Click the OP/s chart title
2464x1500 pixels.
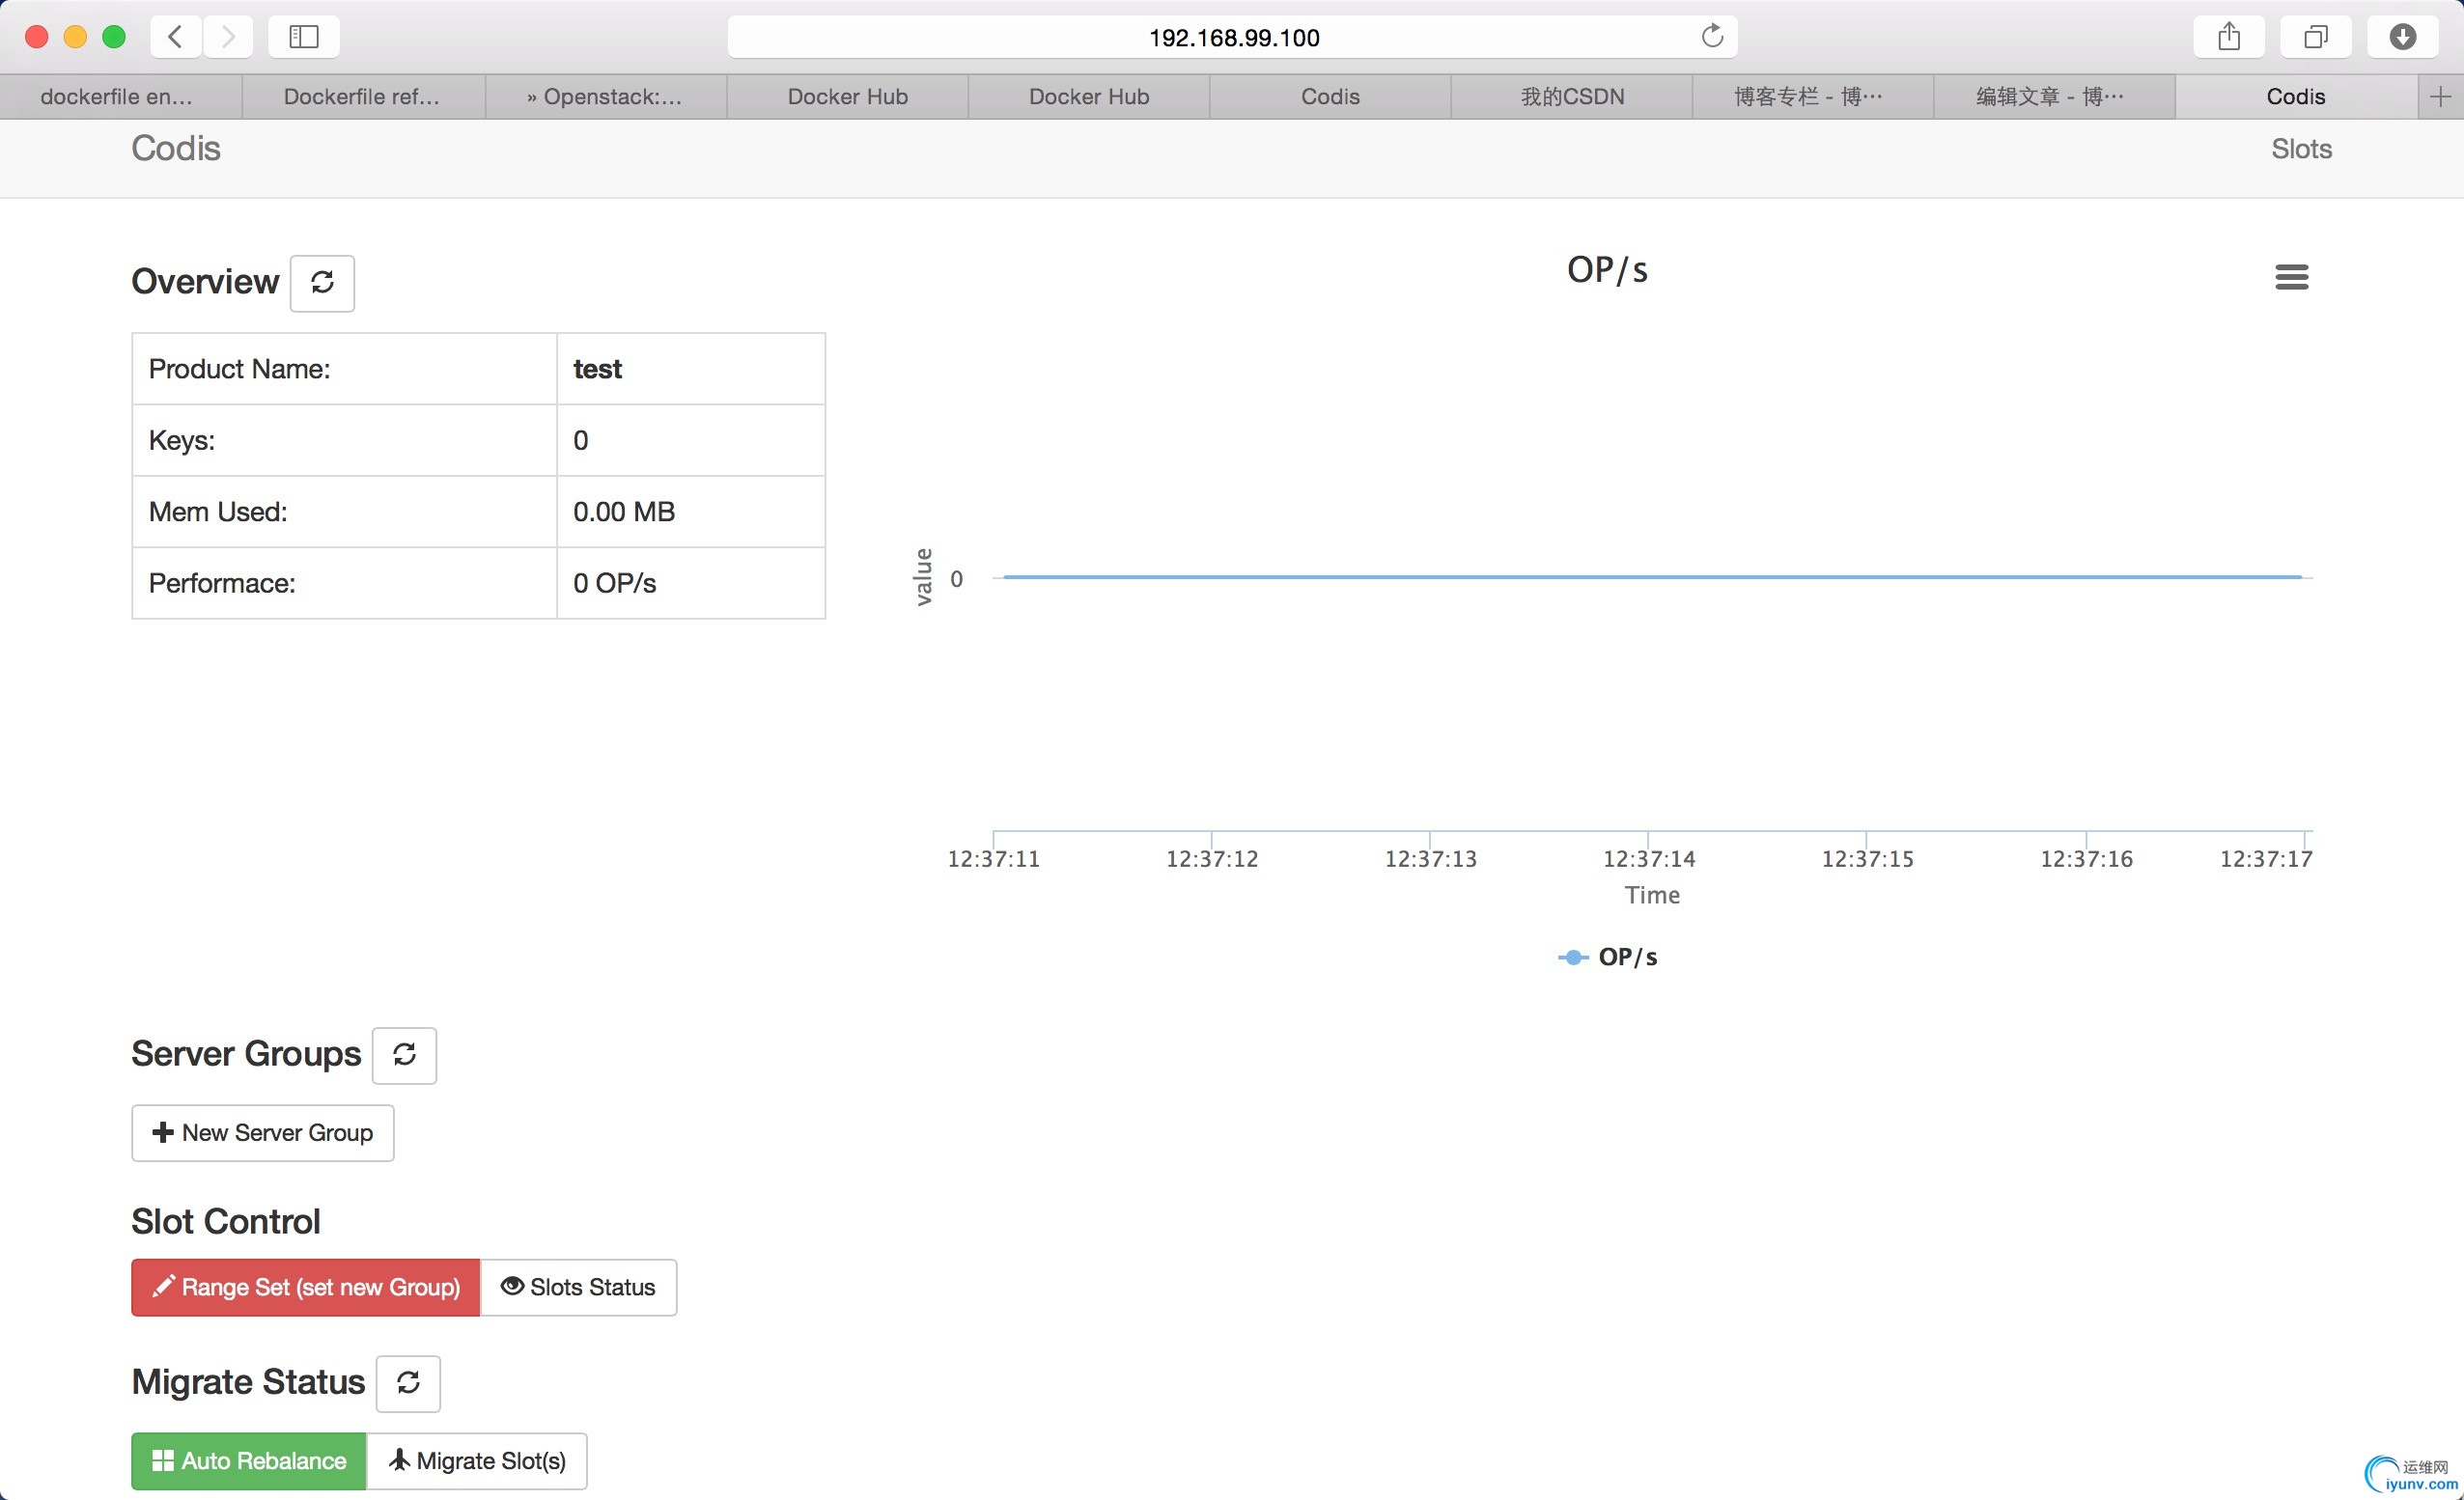[1607, 270]
